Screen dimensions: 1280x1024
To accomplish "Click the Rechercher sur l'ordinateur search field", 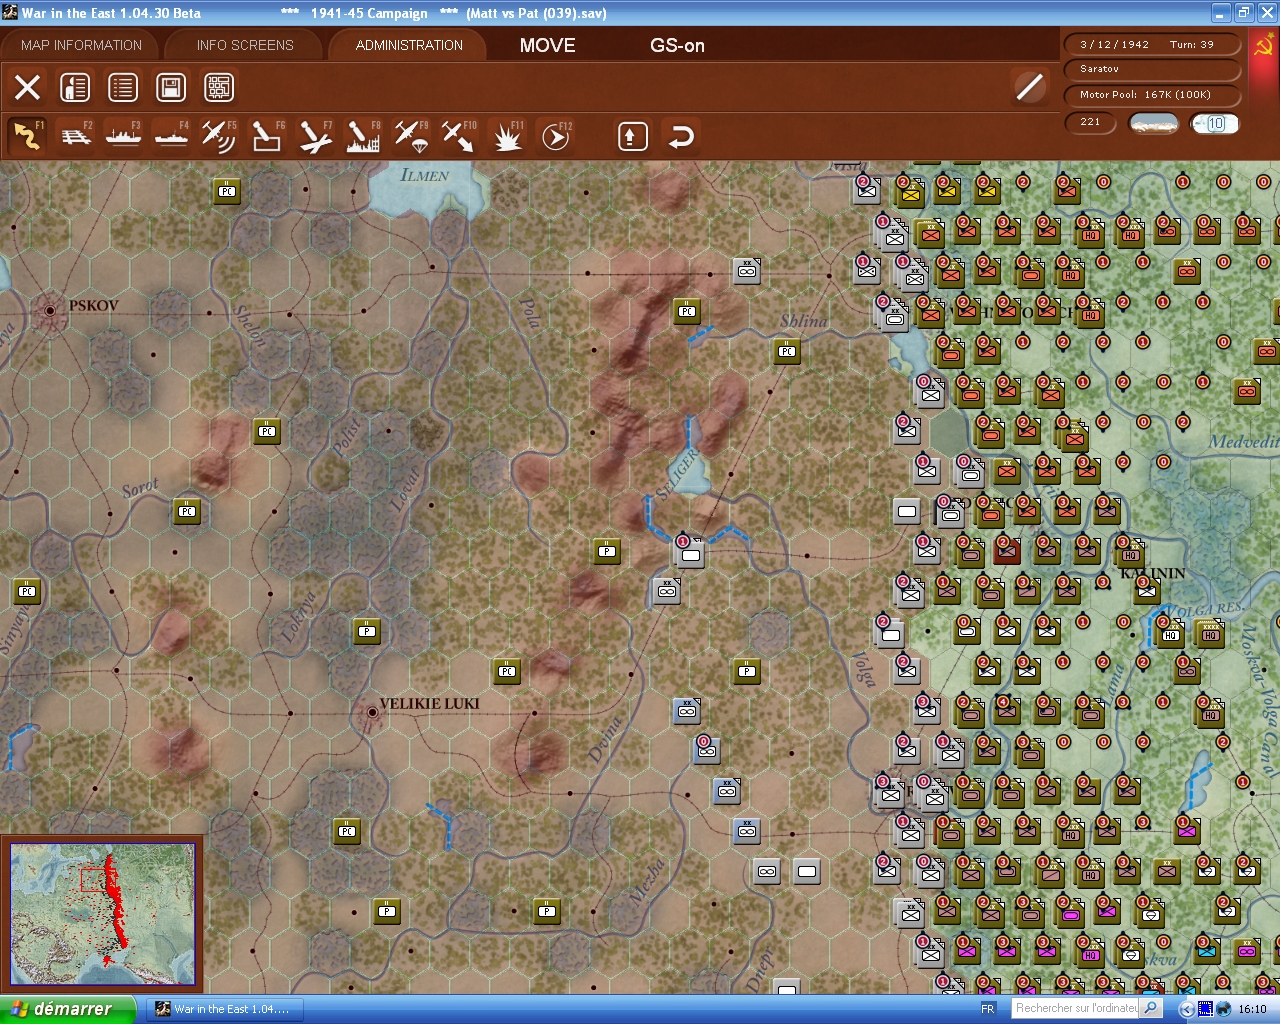I will click(1076, 1008).
